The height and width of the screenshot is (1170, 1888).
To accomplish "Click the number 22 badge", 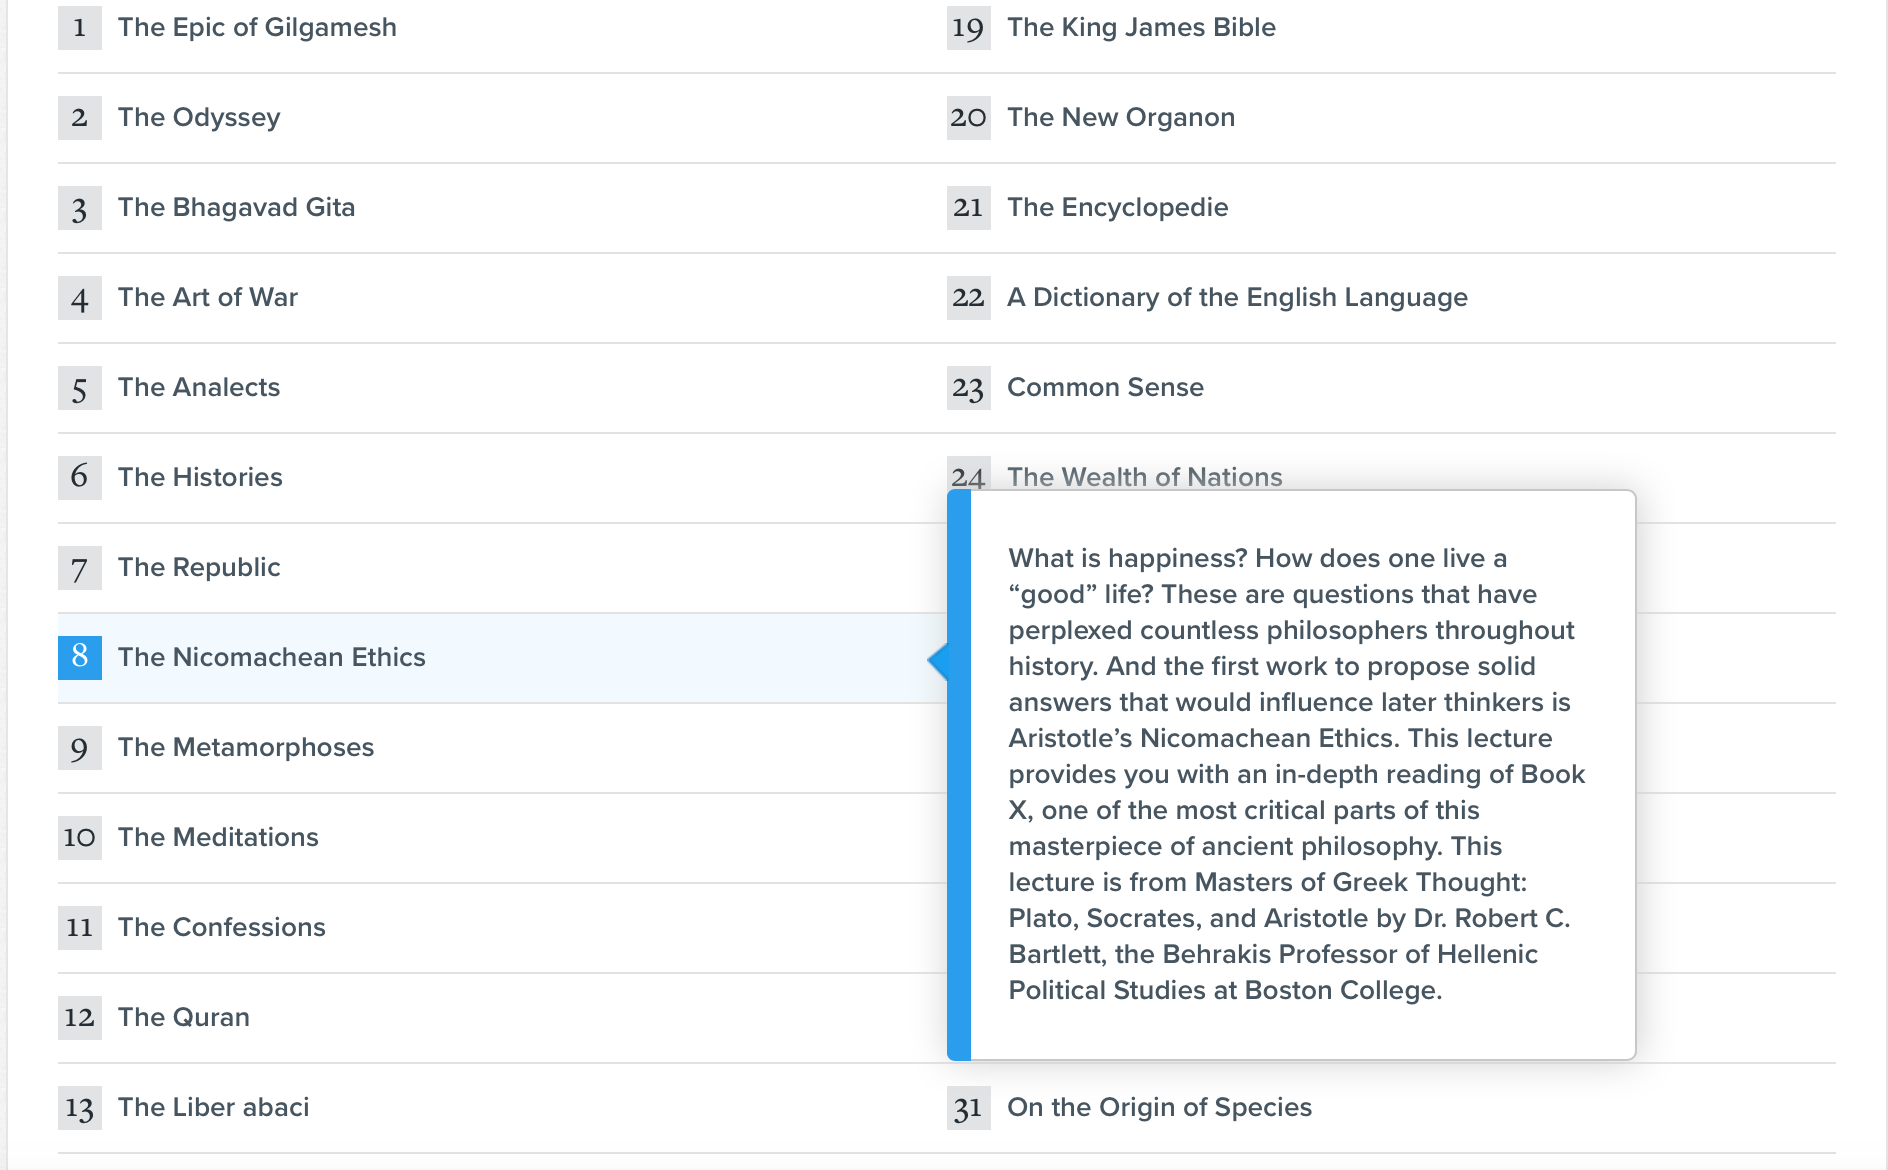I will click(x=968, y=298).
